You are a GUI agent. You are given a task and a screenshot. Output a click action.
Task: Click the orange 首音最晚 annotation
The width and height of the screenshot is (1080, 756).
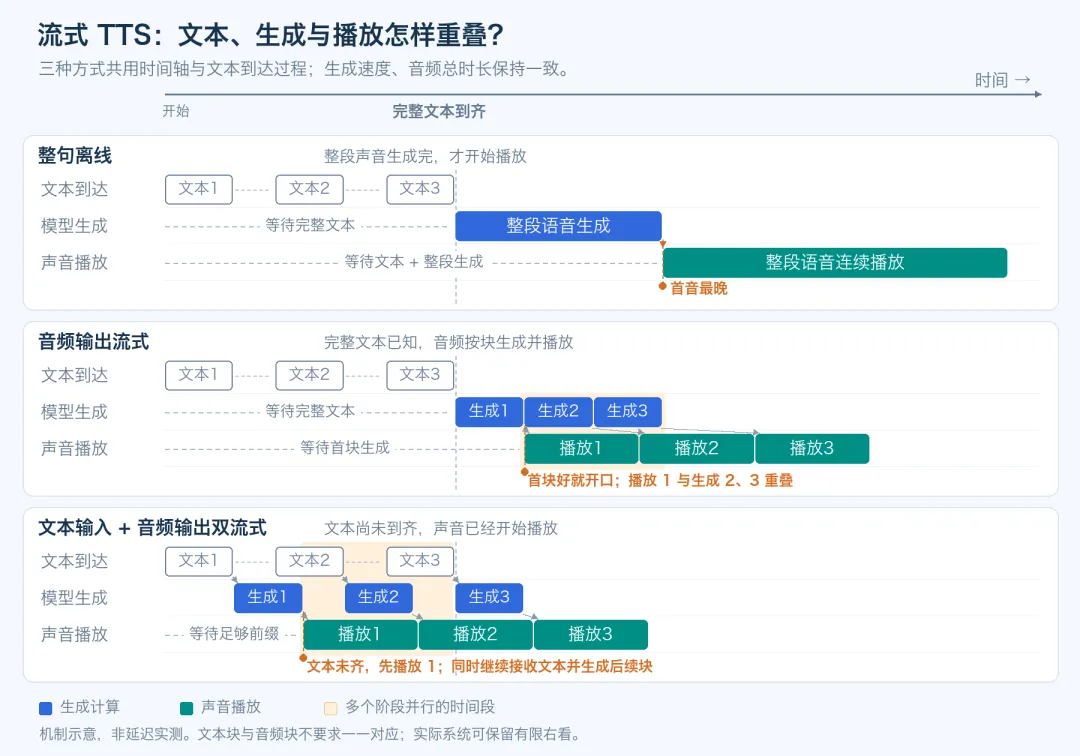[x=698, y=288]
